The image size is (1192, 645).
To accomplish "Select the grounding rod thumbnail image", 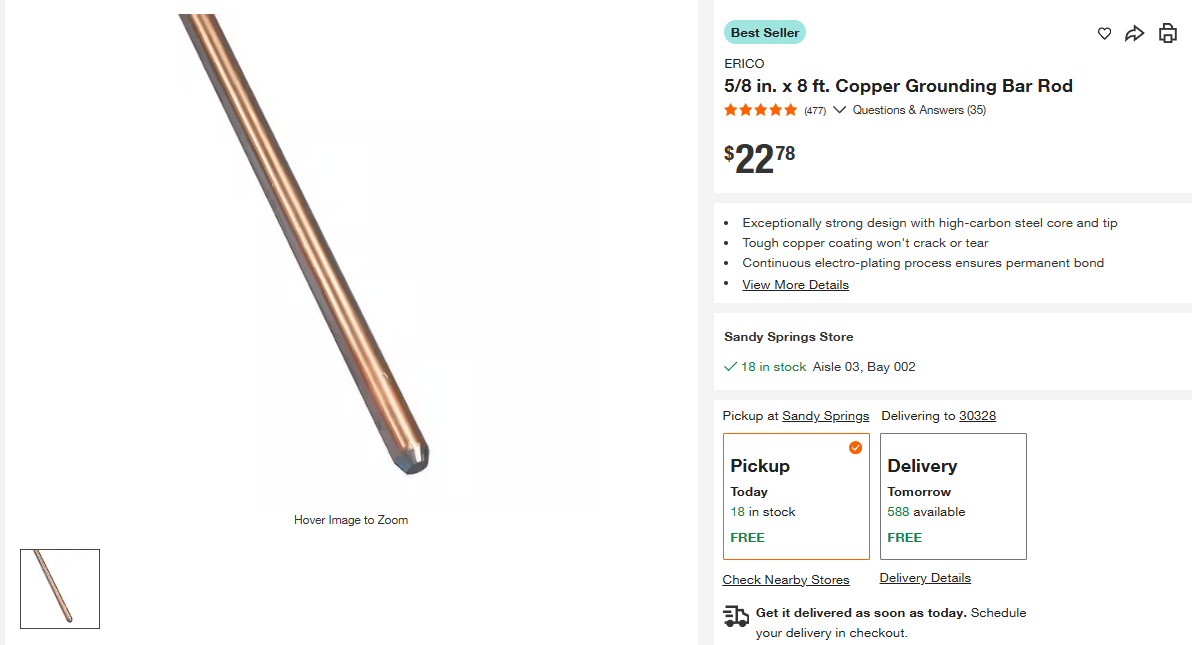I will (60, 589).
